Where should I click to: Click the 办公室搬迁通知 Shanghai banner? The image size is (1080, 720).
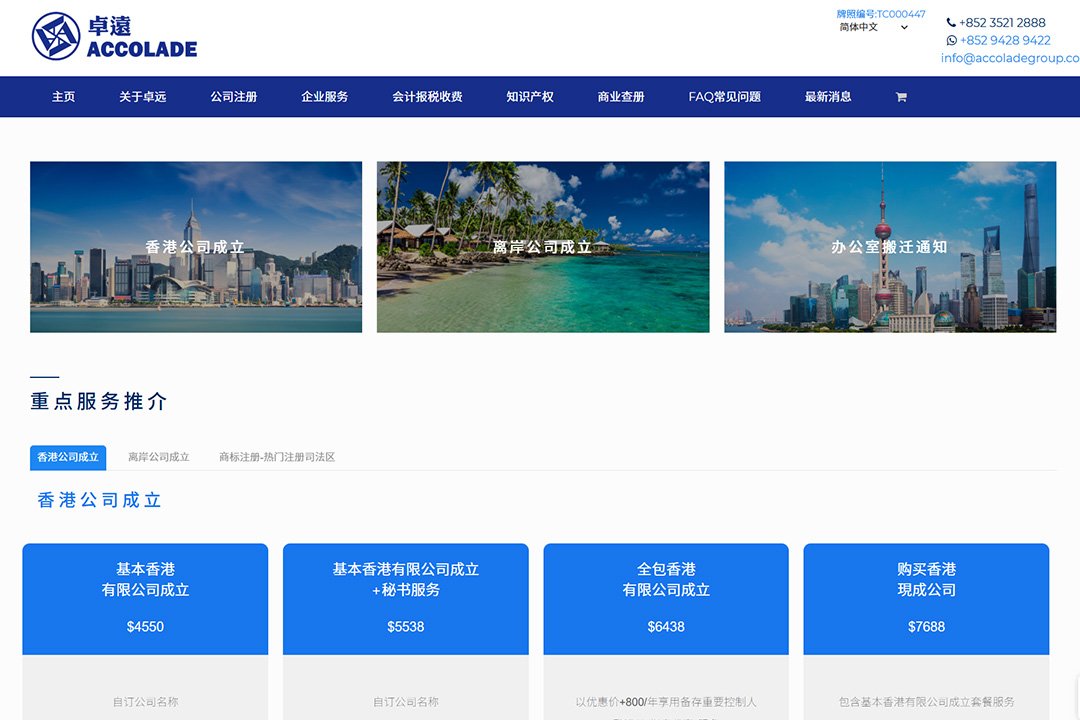pos(889,247)
